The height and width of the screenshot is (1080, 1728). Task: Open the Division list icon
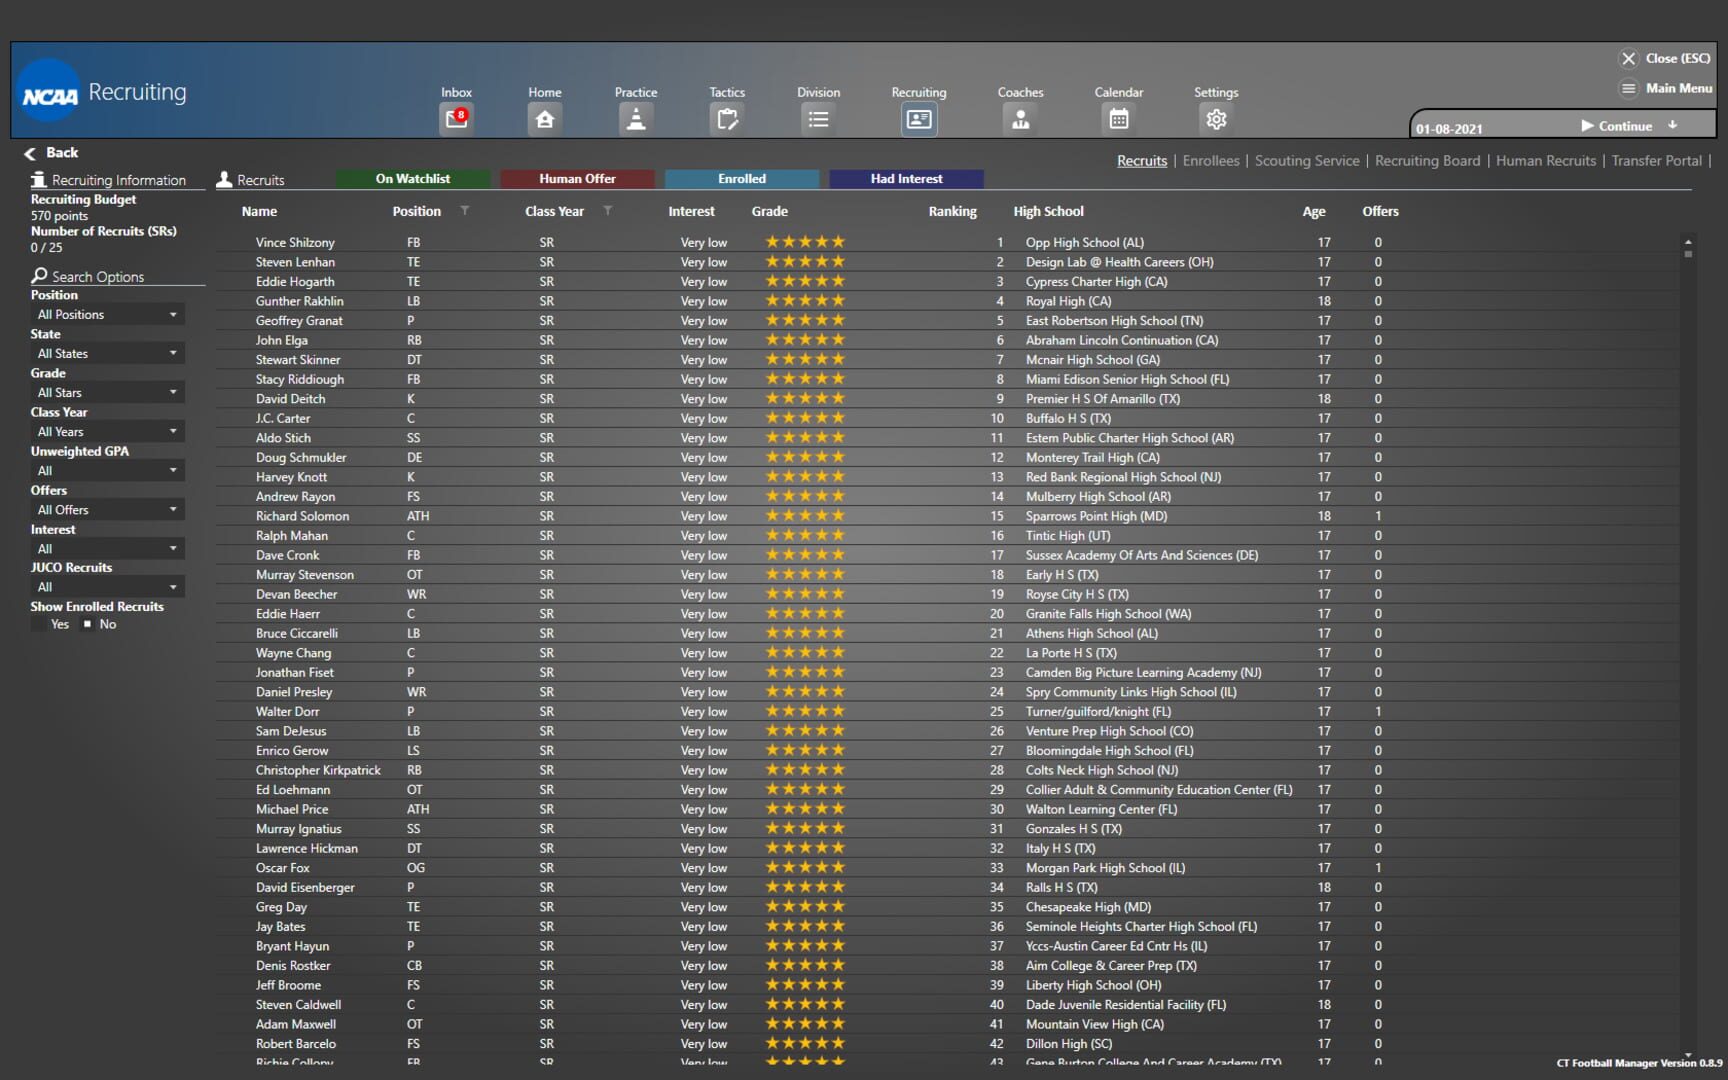(818, 119)
